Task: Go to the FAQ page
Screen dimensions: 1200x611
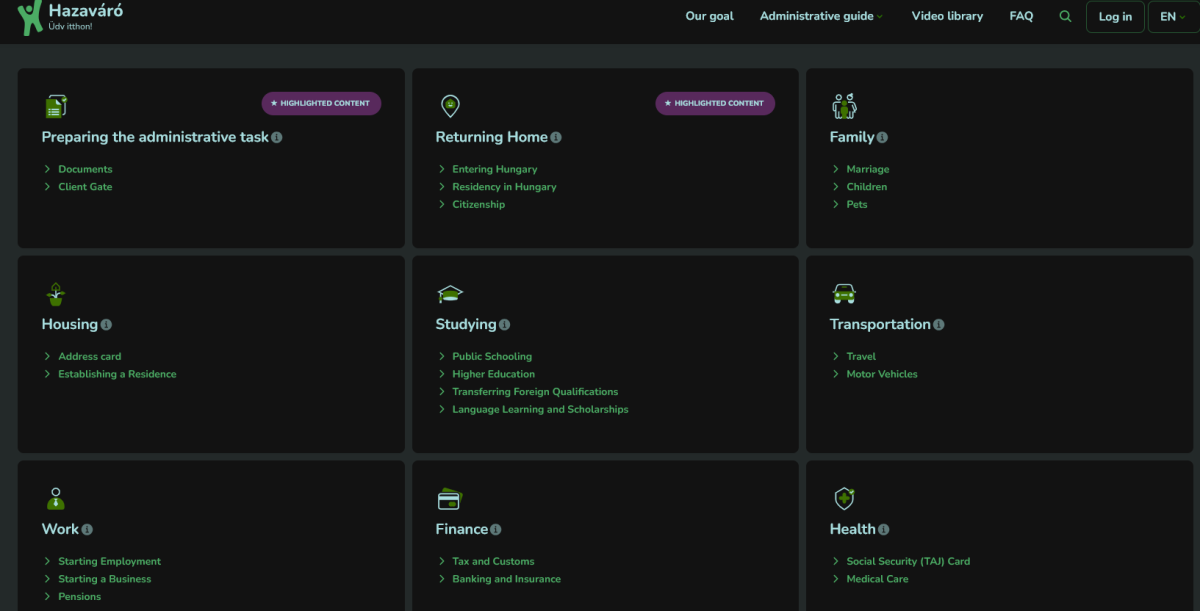Action: (1021, 17)
